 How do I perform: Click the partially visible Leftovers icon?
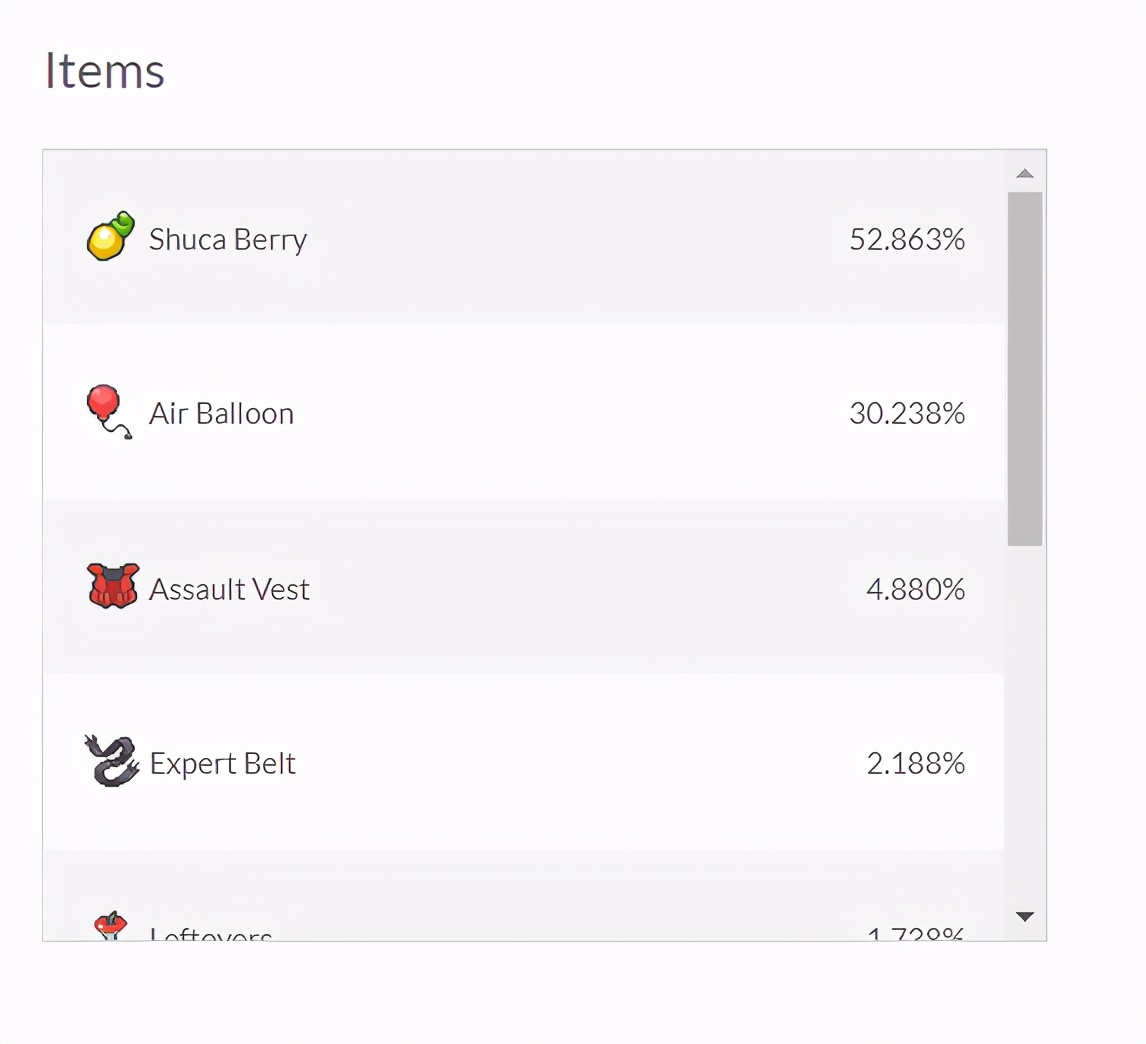[x=110, y=927]
